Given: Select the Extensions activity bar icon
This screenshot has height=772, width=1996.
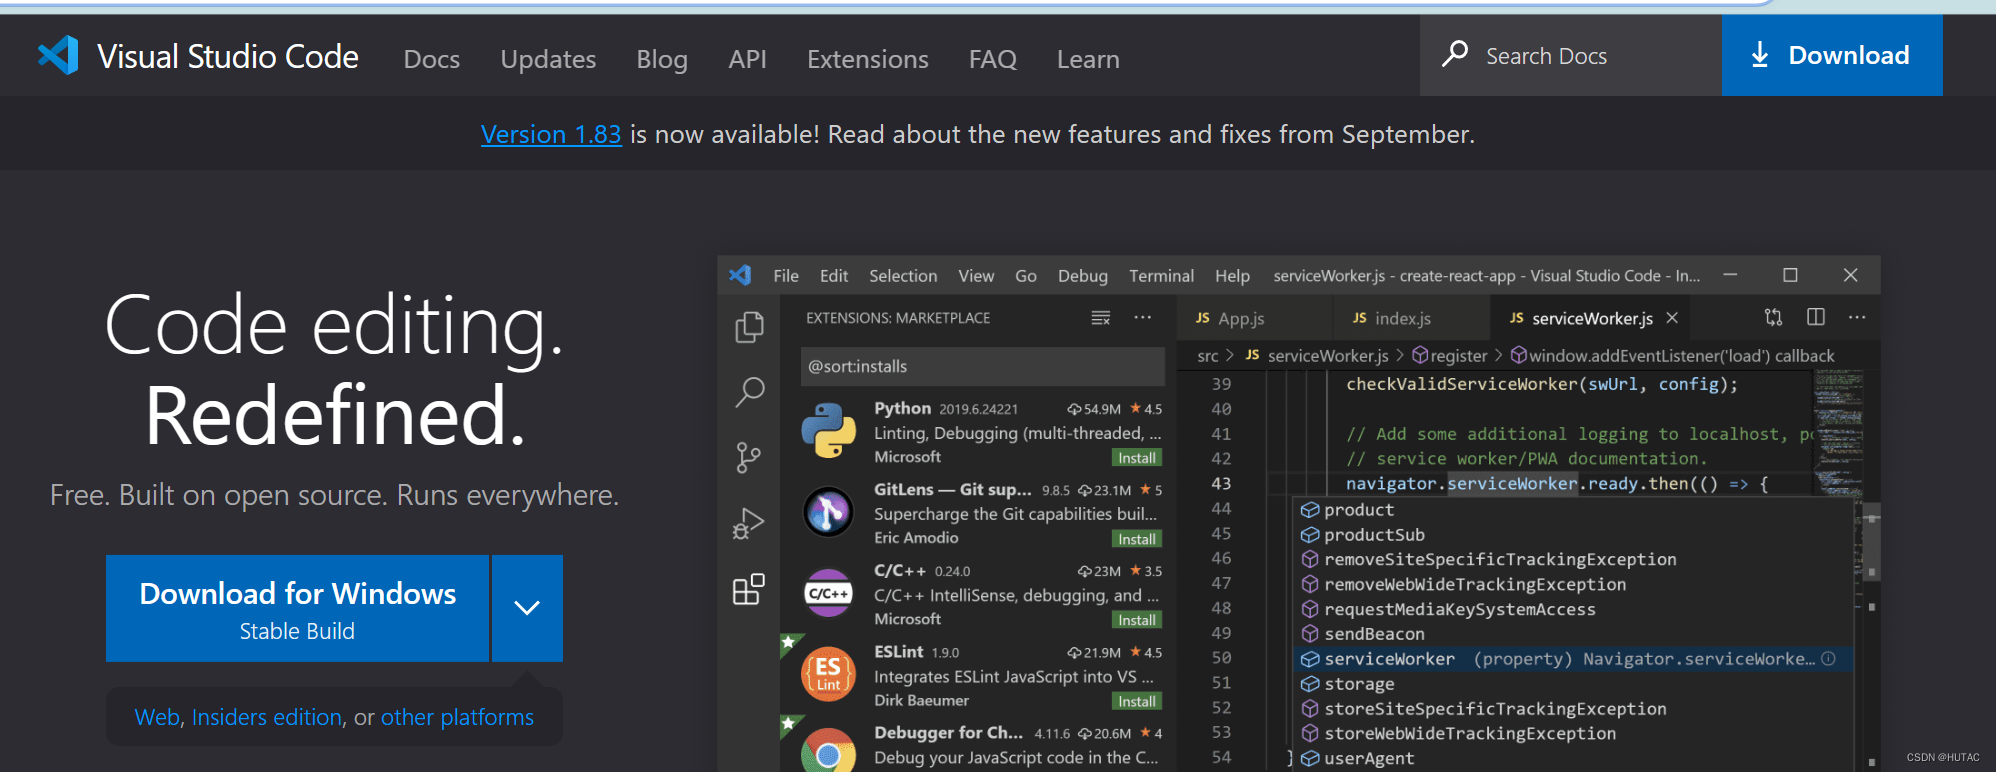Looking at the screenshot, I should coord(748,589).
